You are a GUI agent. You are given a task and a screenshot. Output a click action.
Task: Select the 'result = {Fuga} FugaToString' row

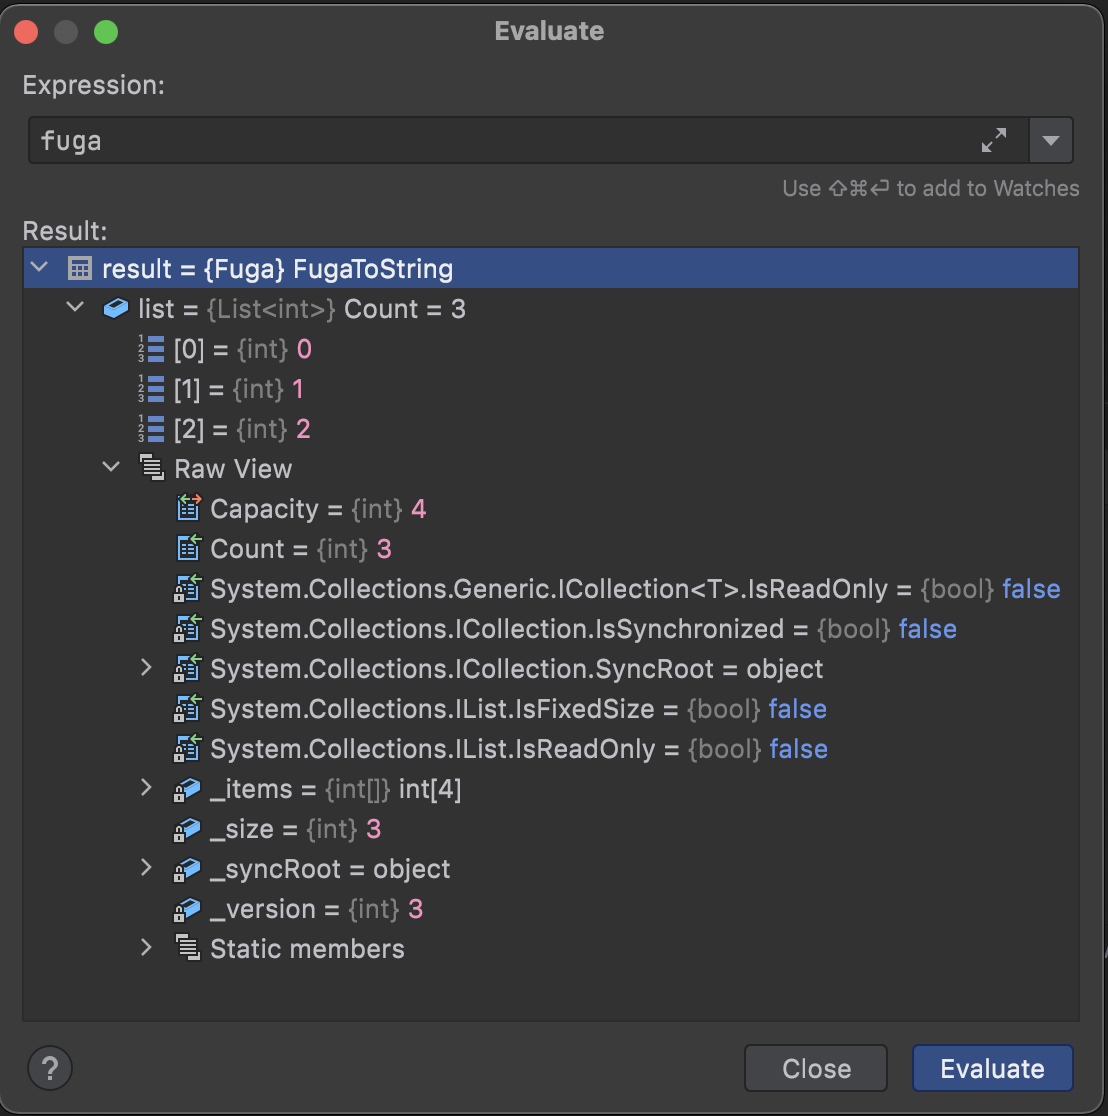pyautogui.click(x=551, y=268)
